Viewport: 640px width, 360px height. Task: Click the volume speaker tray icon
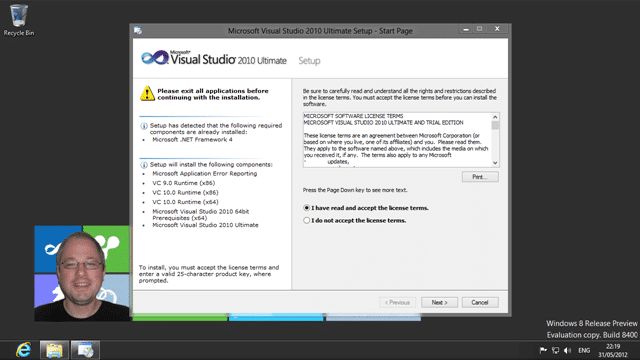(x=567, y=350)
